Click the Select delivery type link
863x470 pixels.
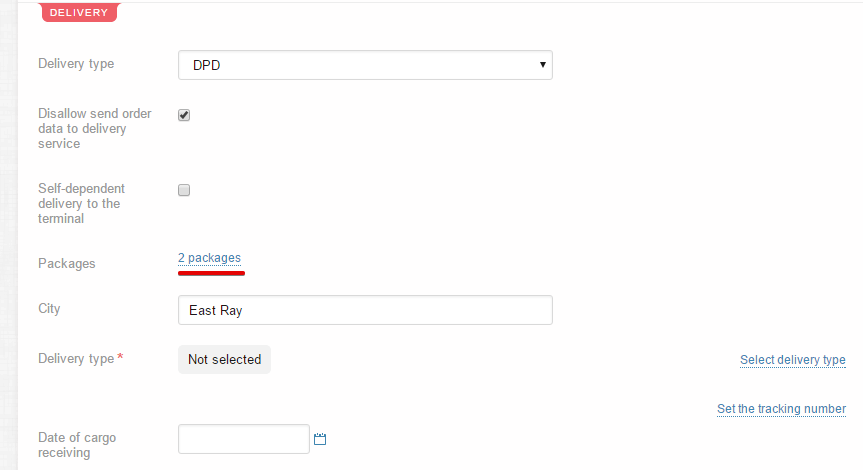[792, 360]
